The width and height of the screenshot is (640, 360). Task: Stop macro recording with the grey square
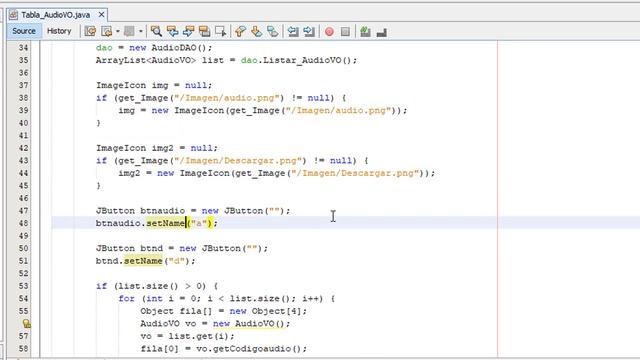345,31
